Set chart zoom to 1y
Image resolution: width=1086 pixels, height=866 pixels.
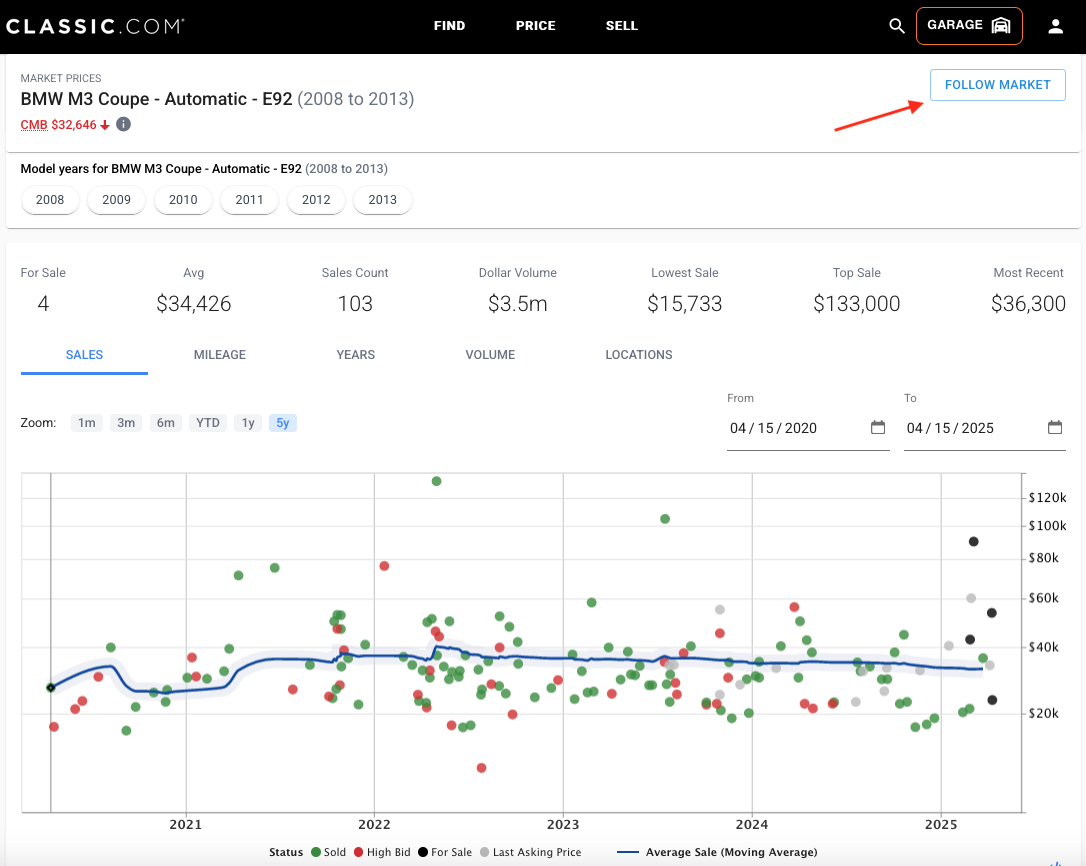(x=248, y=423)
